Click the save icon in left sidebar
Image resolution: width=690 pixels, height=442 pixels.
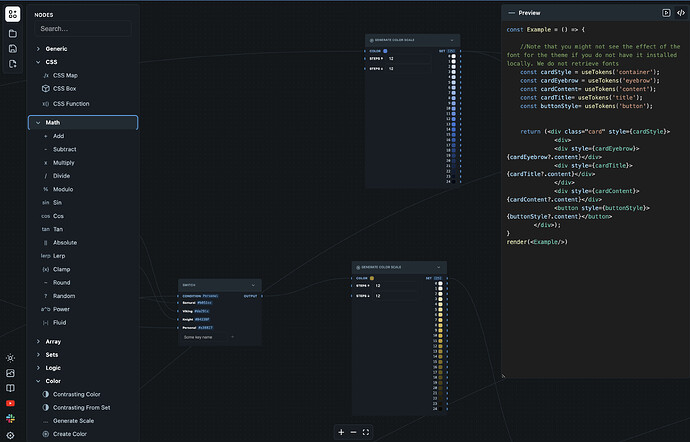click(x=12, y=48)
